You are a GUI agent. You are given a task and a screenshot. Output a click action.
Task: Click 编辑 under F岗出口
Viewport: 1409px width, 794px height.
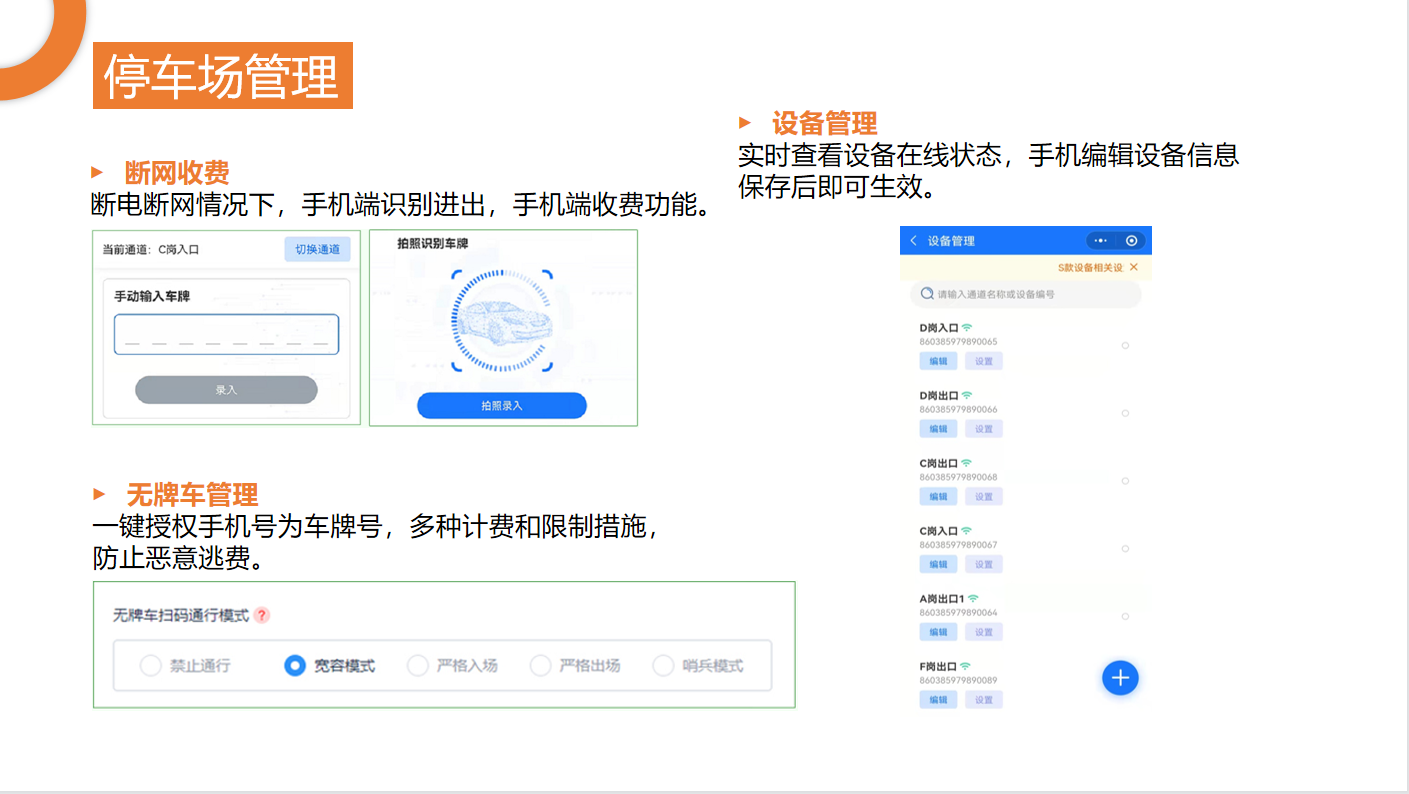[x=938, y=700]
